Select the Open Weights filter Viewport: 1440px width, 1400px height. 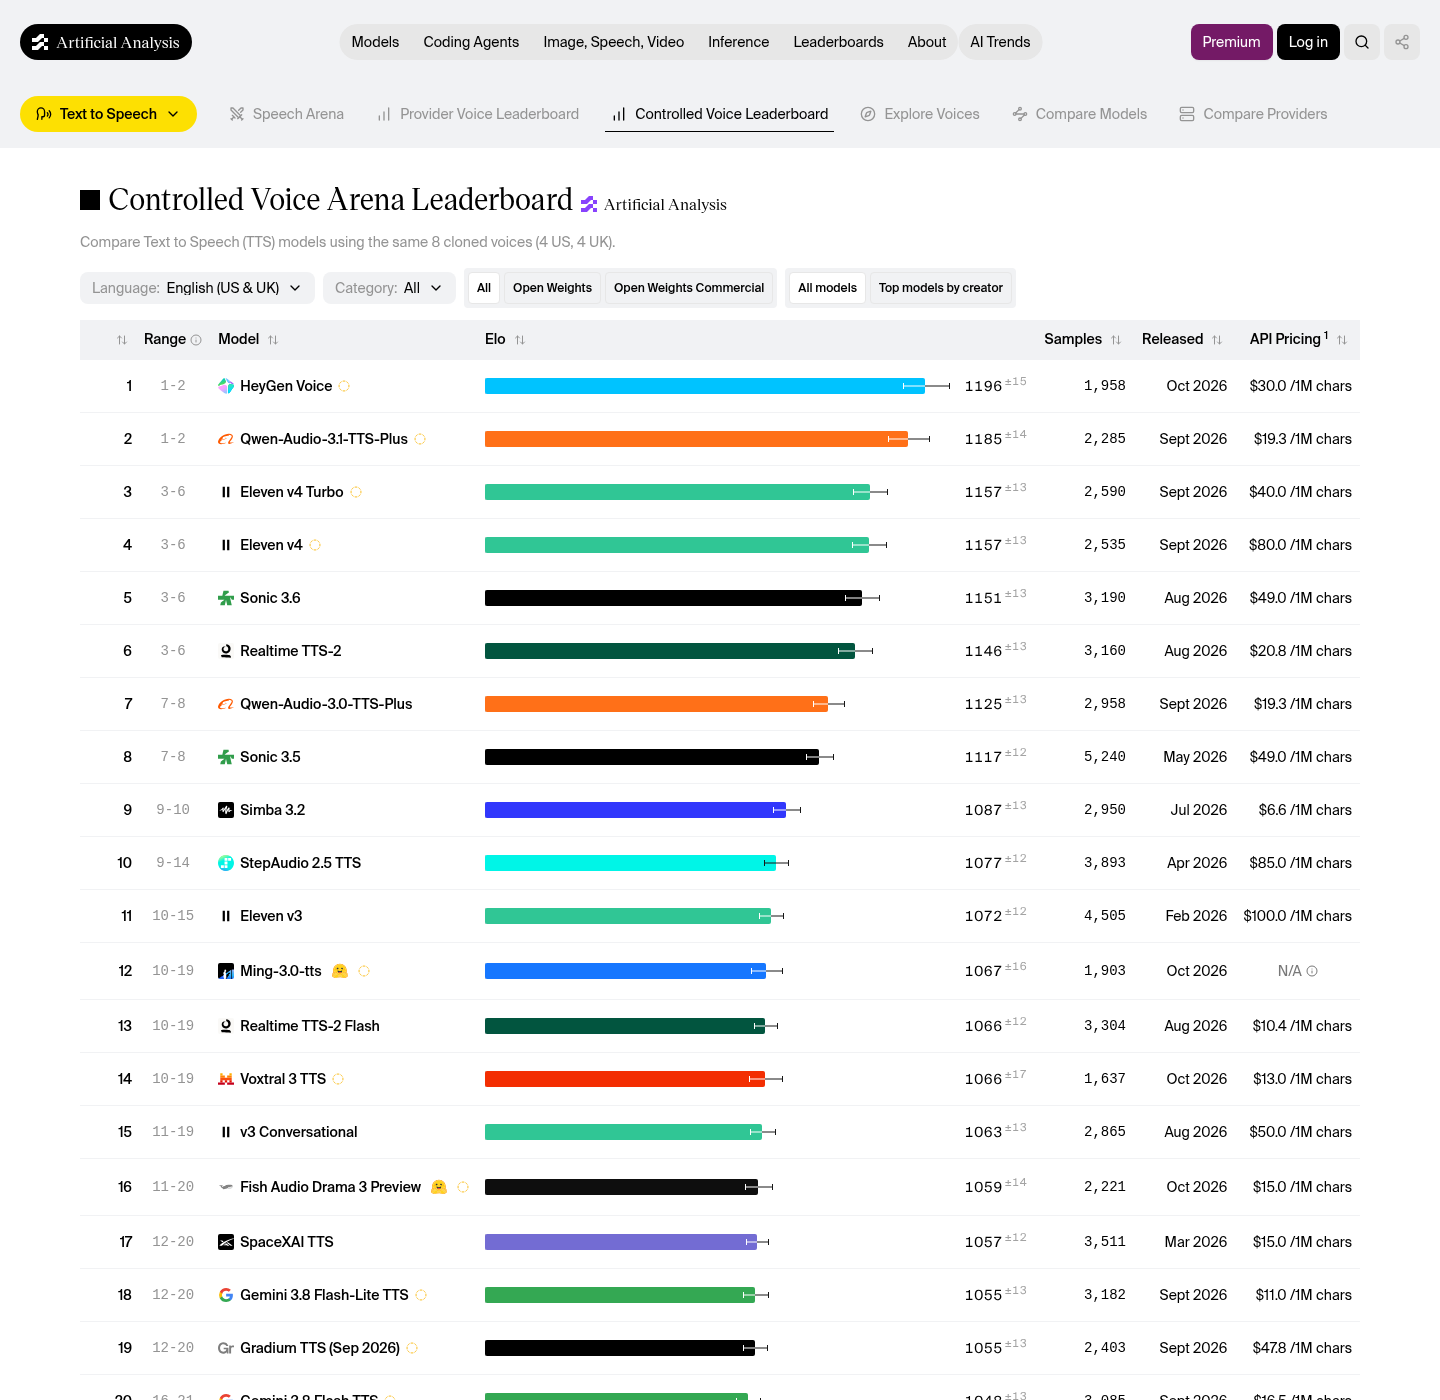tap(552, 288)
